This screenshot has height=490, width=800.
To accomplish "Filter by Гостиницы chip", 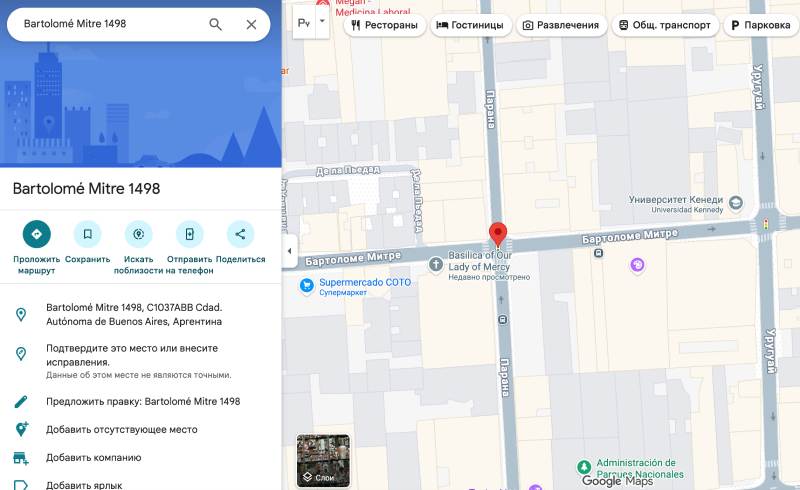I will click(x=470, y=25).
